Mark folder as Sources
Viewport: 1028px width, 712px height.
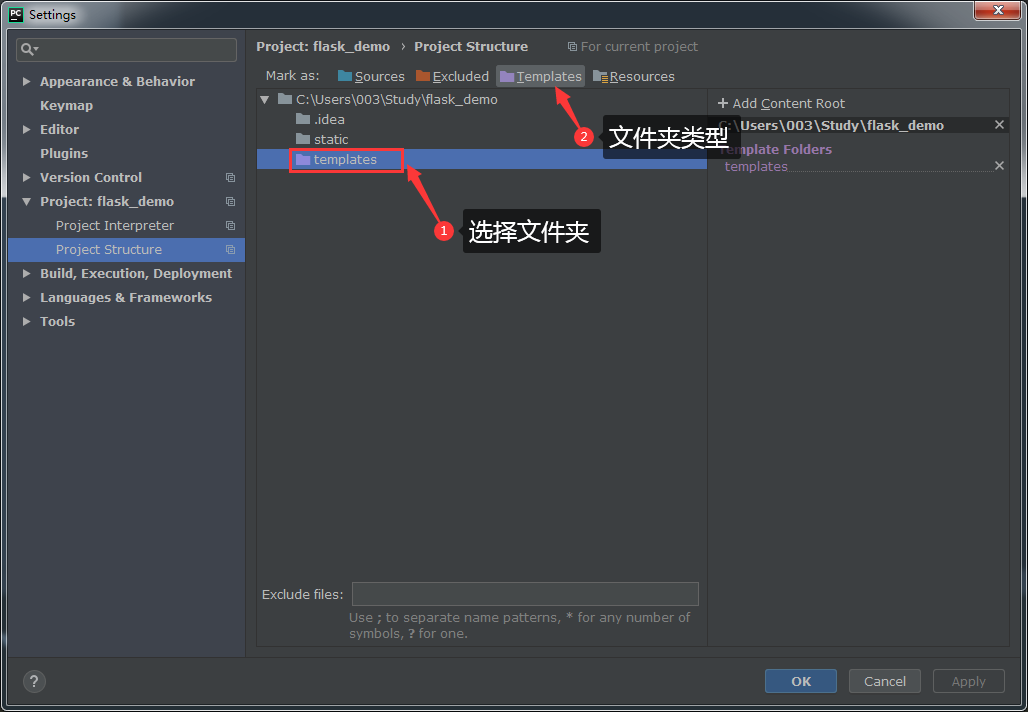(371, 76)
